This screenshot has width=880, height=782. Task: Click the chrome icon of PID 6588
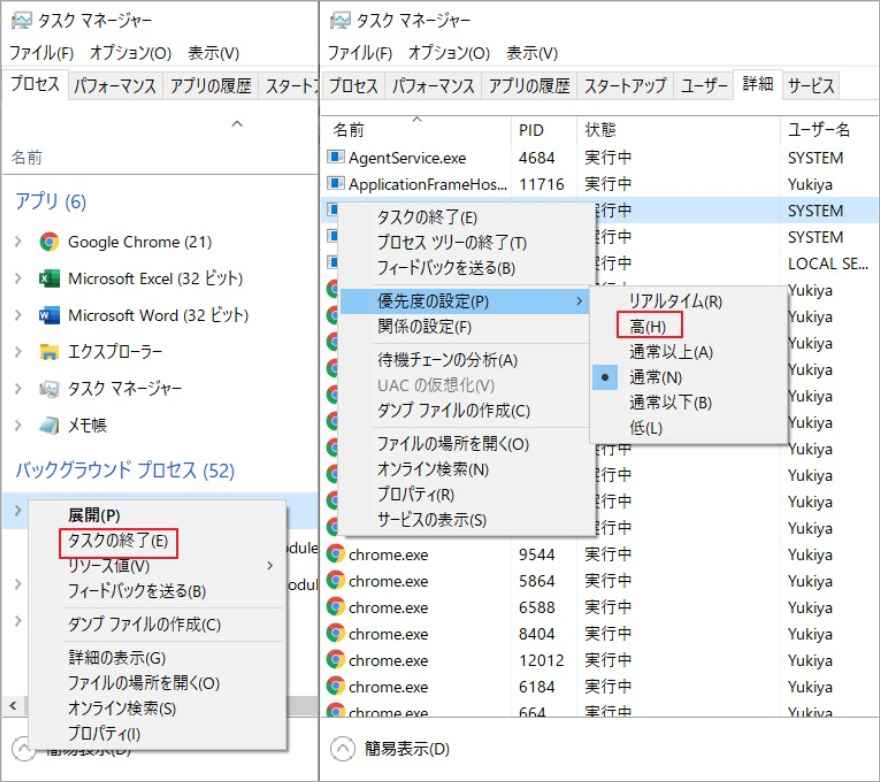[x=335, y=607]
